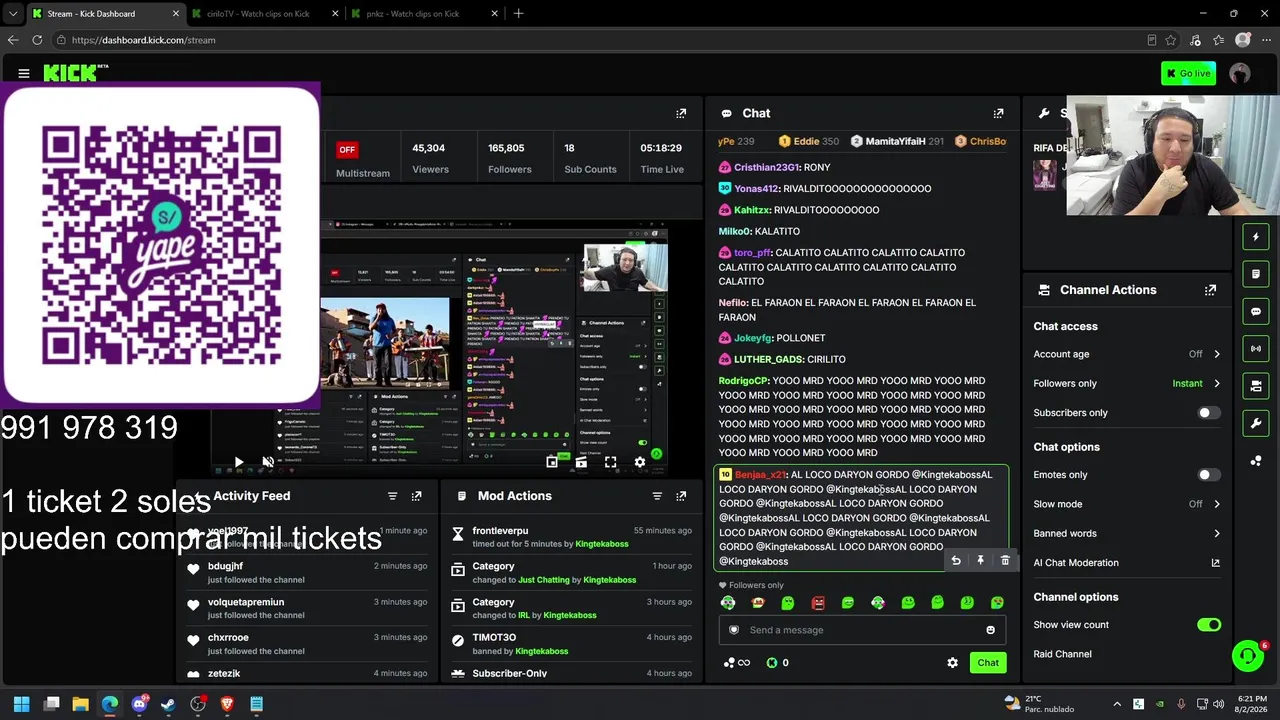Screen dimensions: 1280x720
Task: Open Brave browser from the taskbar
Action: point(227,704)
